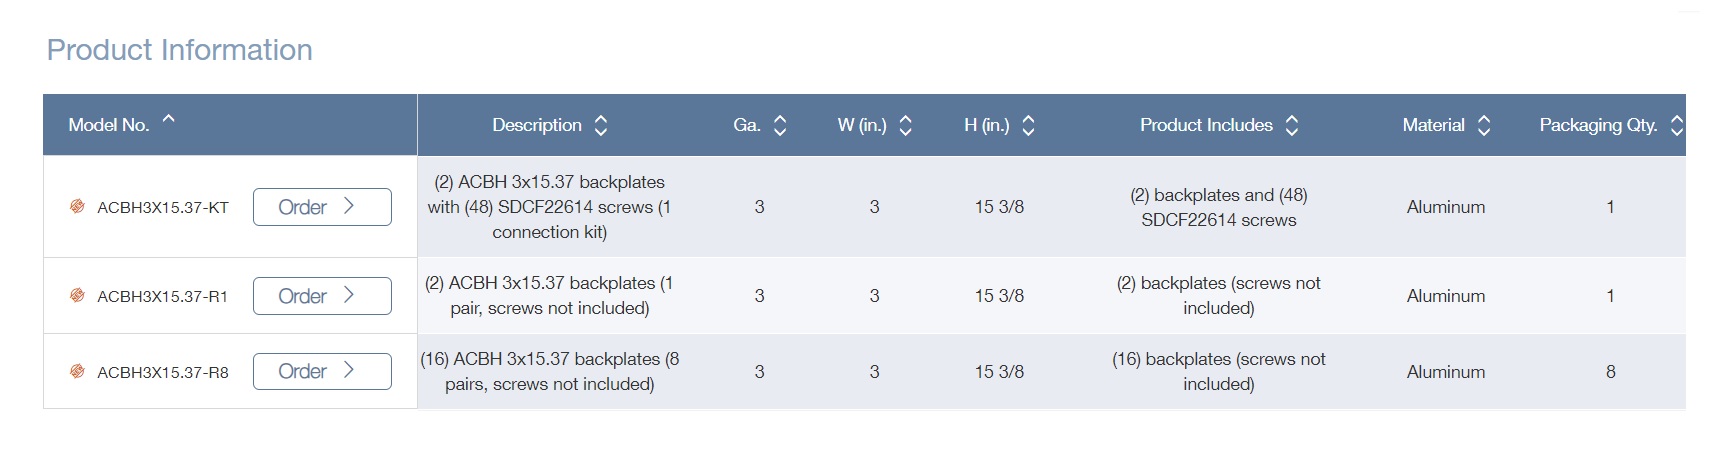Open the ACBH3X15.37-KT model link
Image resolution: width=1726 pixels, height=469 pixels.
163,208
